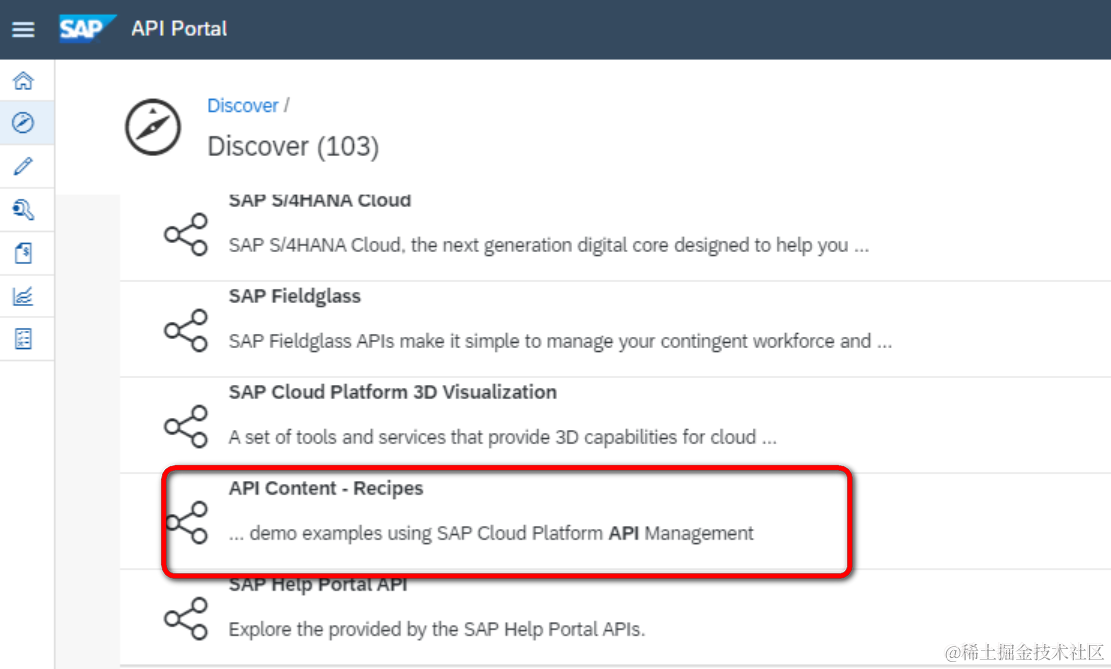
Task: Go to Home in the sidebar
Action: tap(23, 81)
